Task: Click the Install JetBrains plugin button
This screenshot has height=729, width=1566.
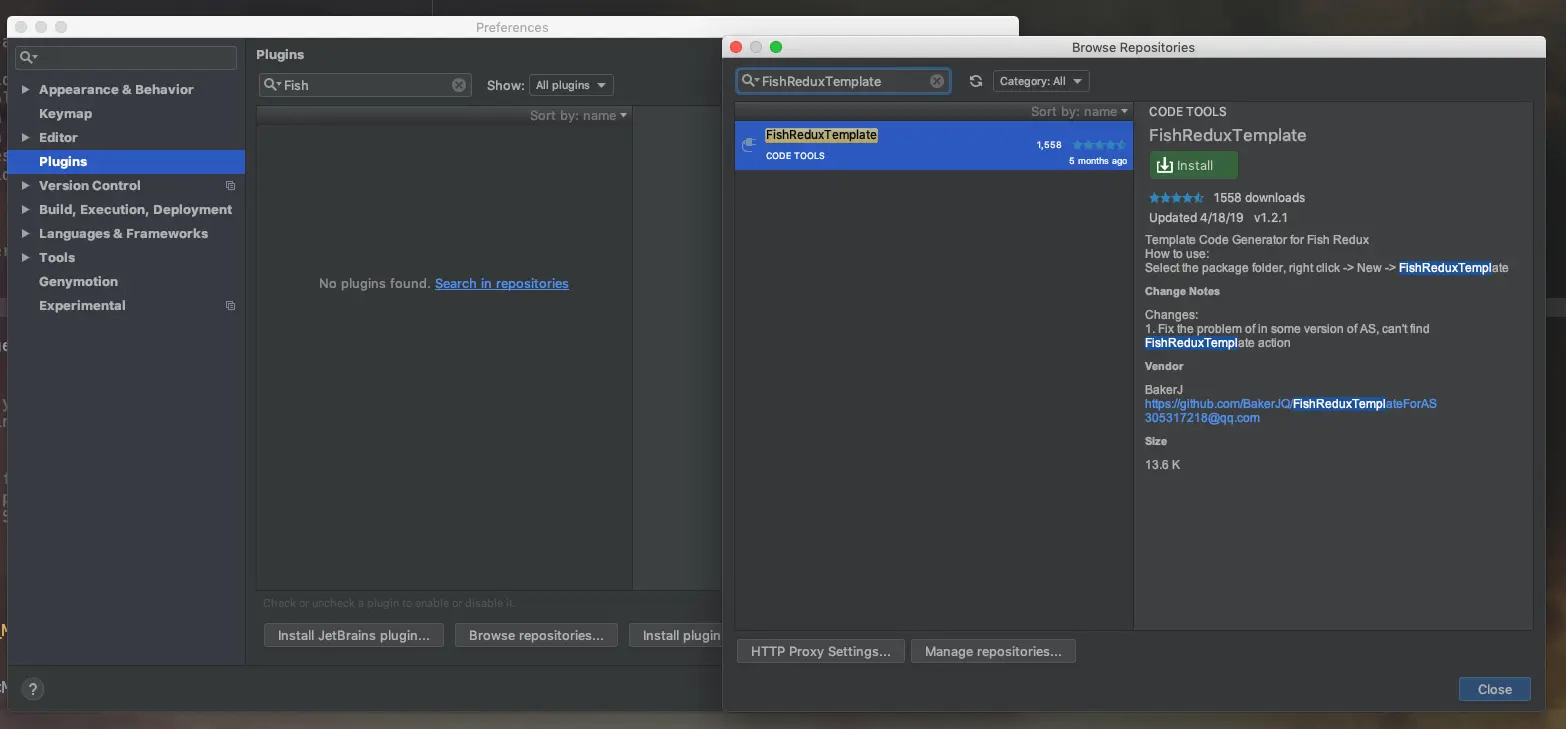Action: point(354,635)
